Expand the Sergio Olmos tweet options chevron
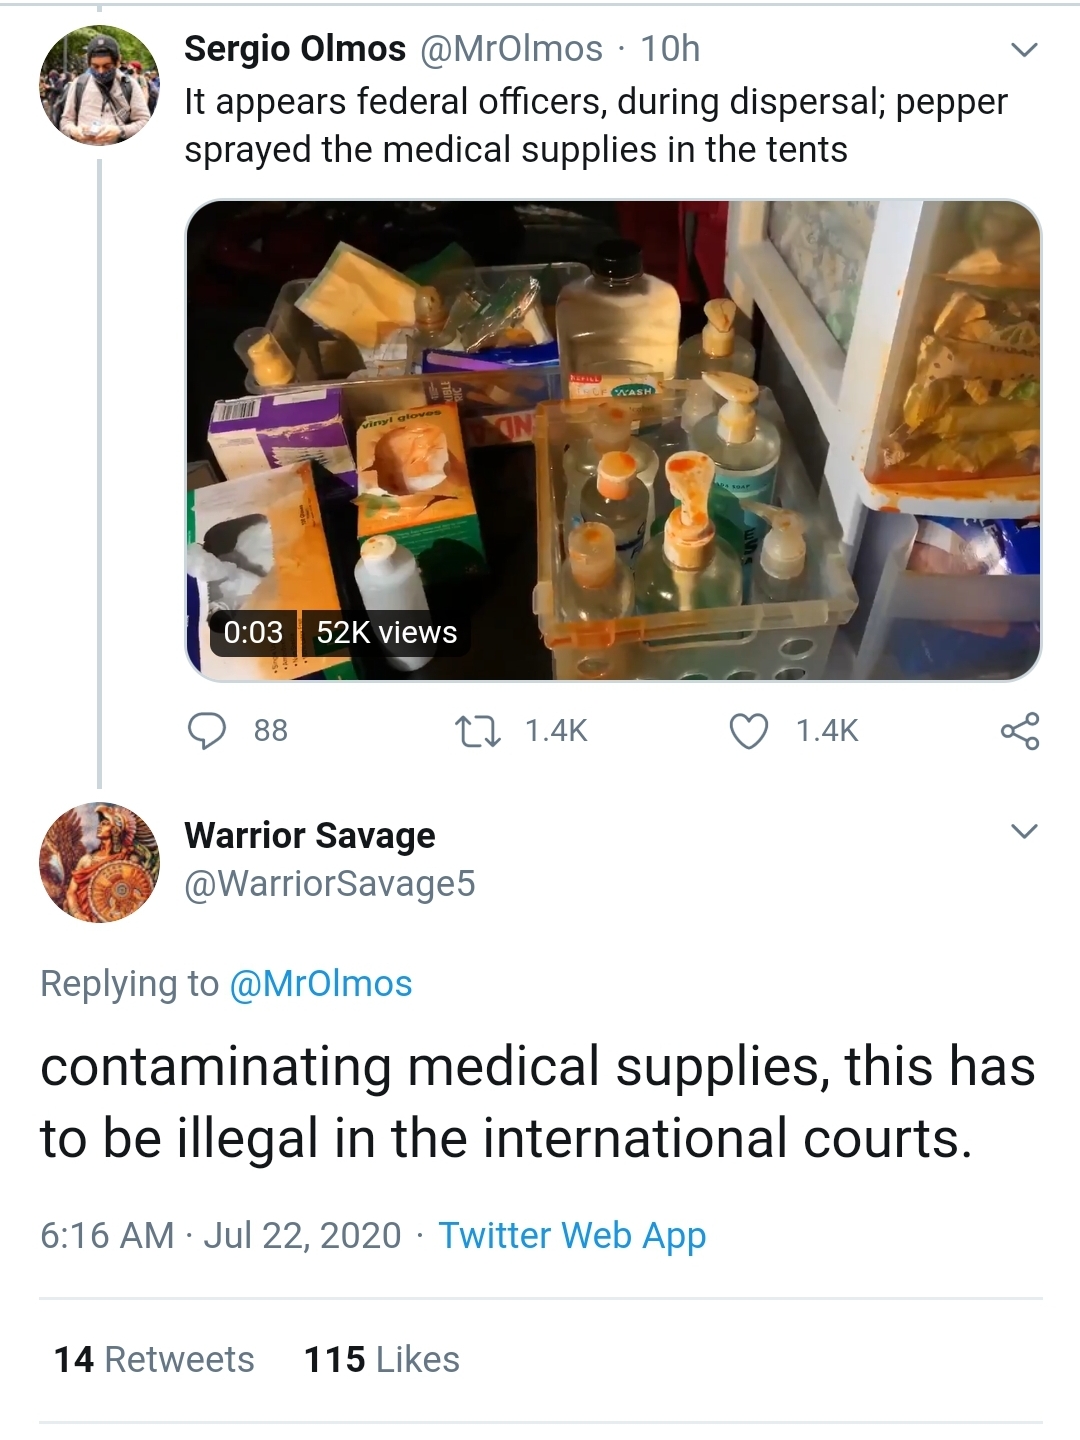Image resolution: width=1080 pixels, height=1440 pixels. [x=1024, y=49]
